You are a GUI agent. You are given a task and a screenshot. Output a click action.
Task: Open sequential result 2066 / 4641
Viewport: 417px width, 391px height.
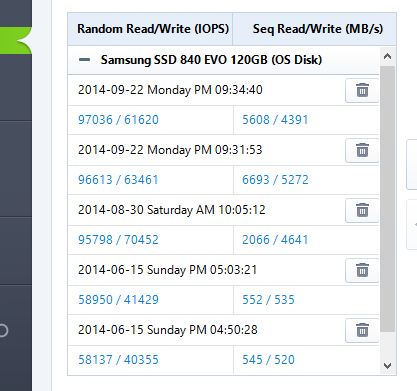tap(275, 240)
